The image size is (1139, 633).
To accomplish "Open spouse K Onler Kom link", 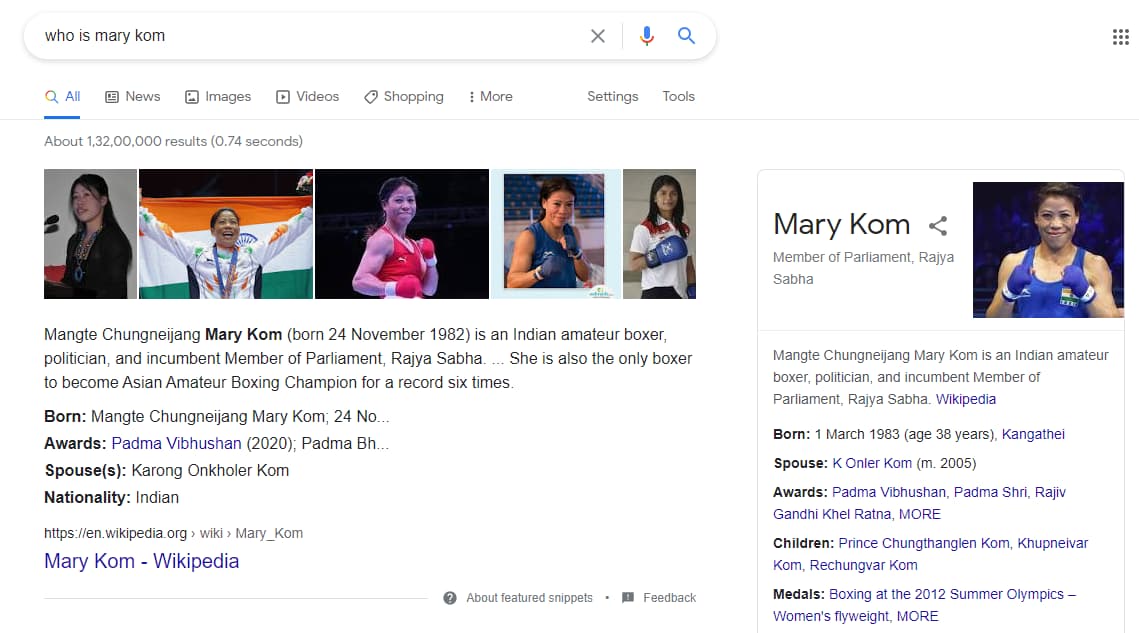I will (872, 463).
